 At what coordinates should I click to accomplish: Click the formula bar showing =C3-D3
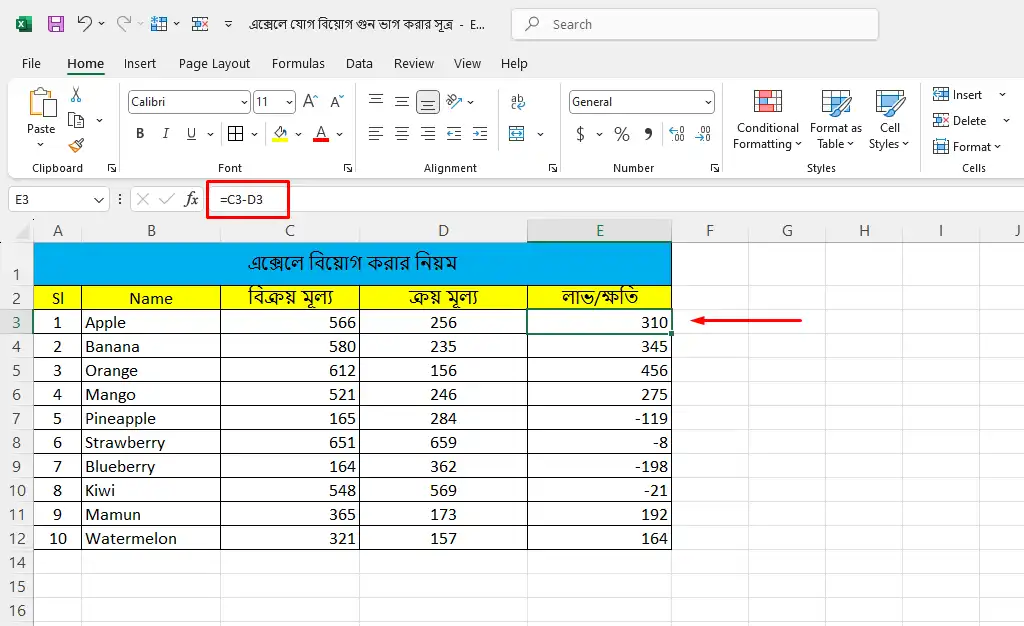[615, 199]
